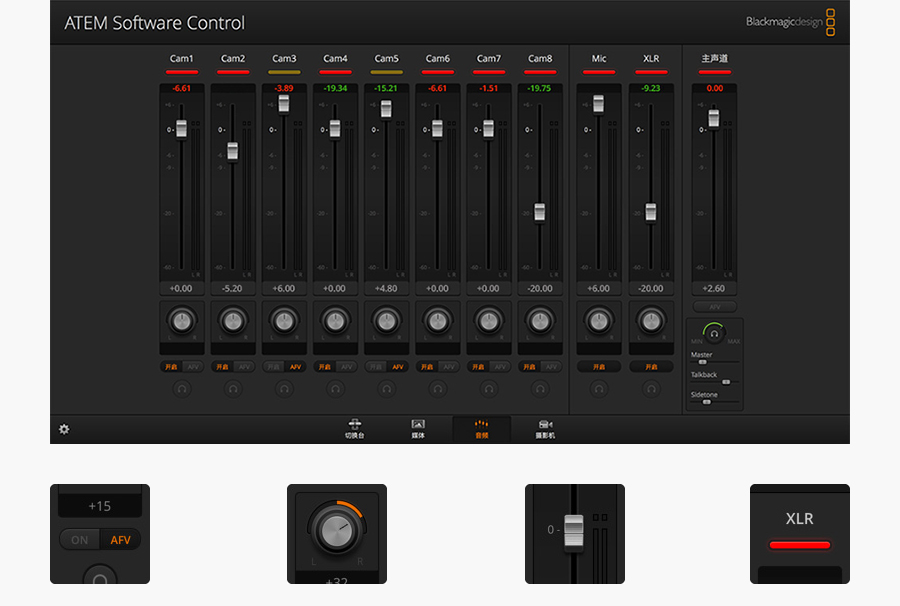Image resolution: width=900 pixels, height=606 pixels.
Task: Solo Cam1 with its headphone button
Action: 182,389
